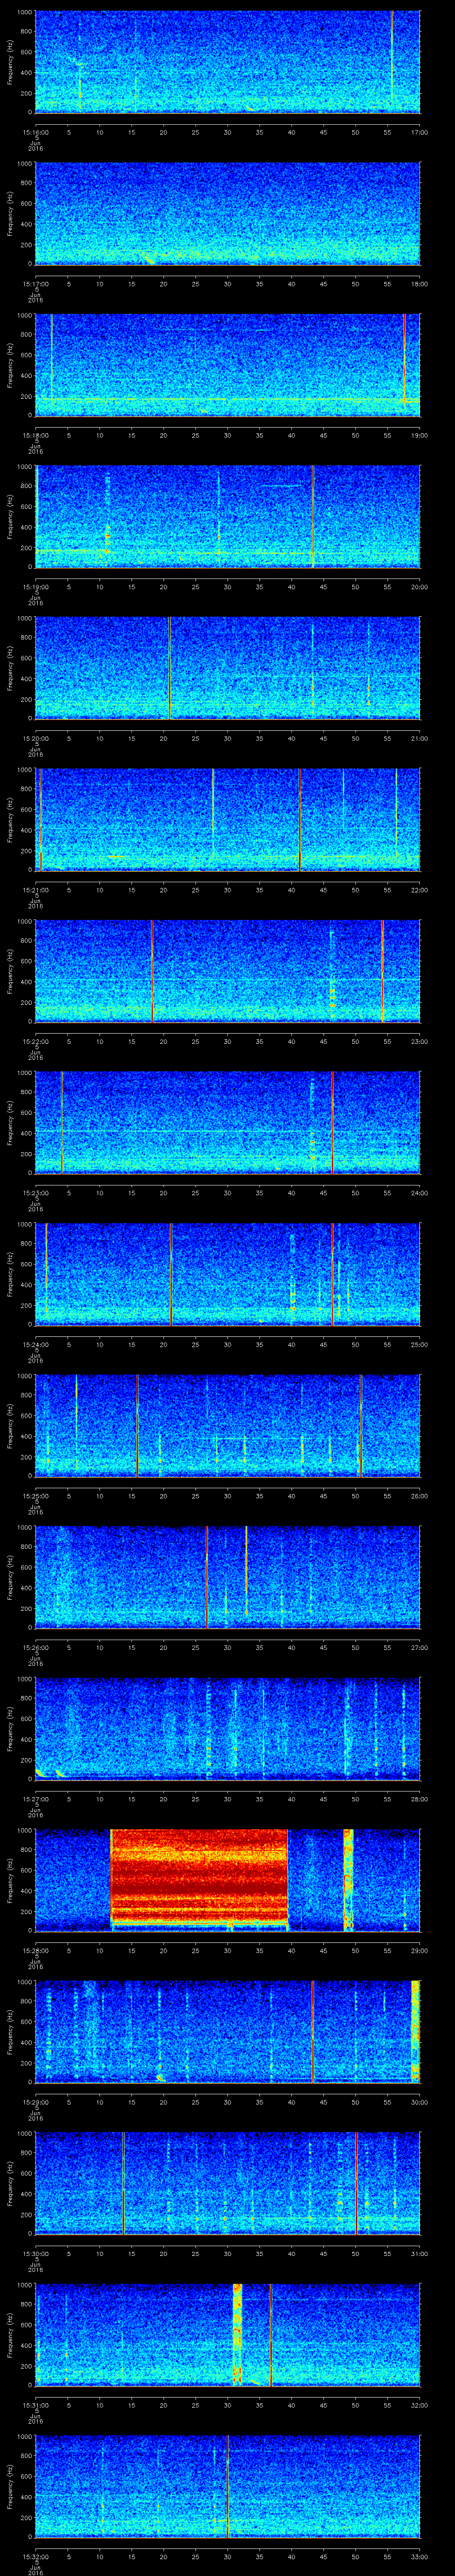Click the red spike near 16 s in 15:25 panel
The image size is (455, 2576).
point(137,1426)
